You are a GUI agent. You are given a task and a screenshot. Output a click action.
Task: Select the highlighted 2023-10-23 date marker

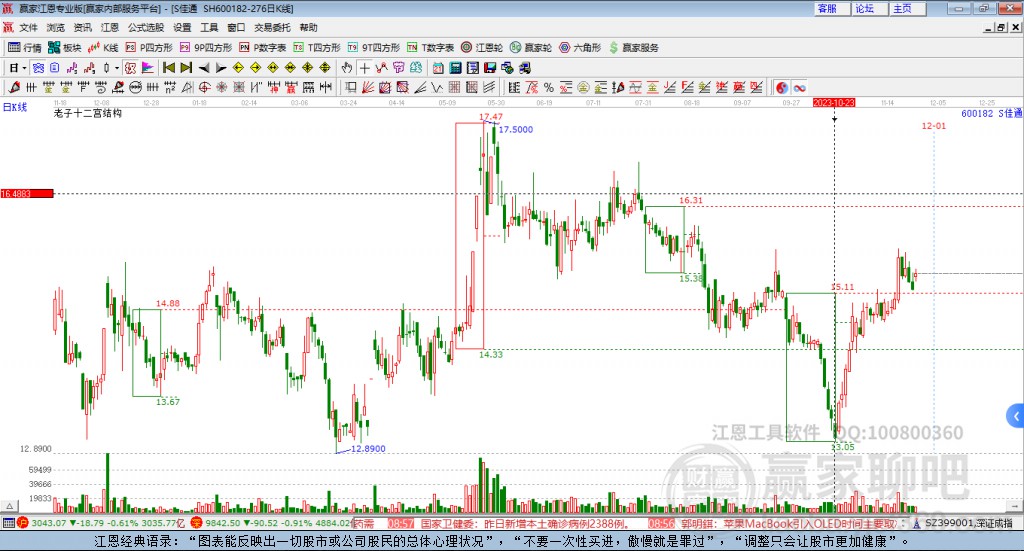(x=834, y=102)
